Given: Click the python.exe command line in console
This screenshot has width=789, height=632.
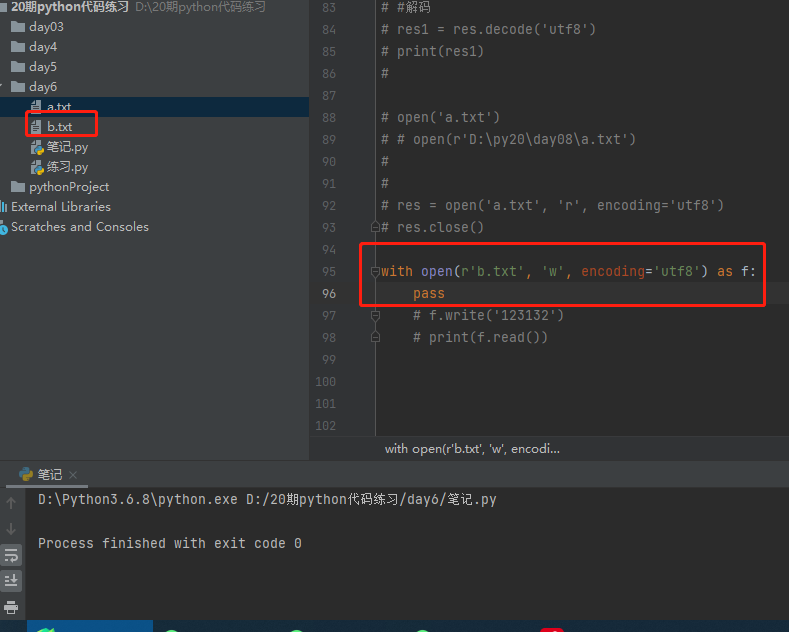Looking at the screenshot, I should pos(267,500).
